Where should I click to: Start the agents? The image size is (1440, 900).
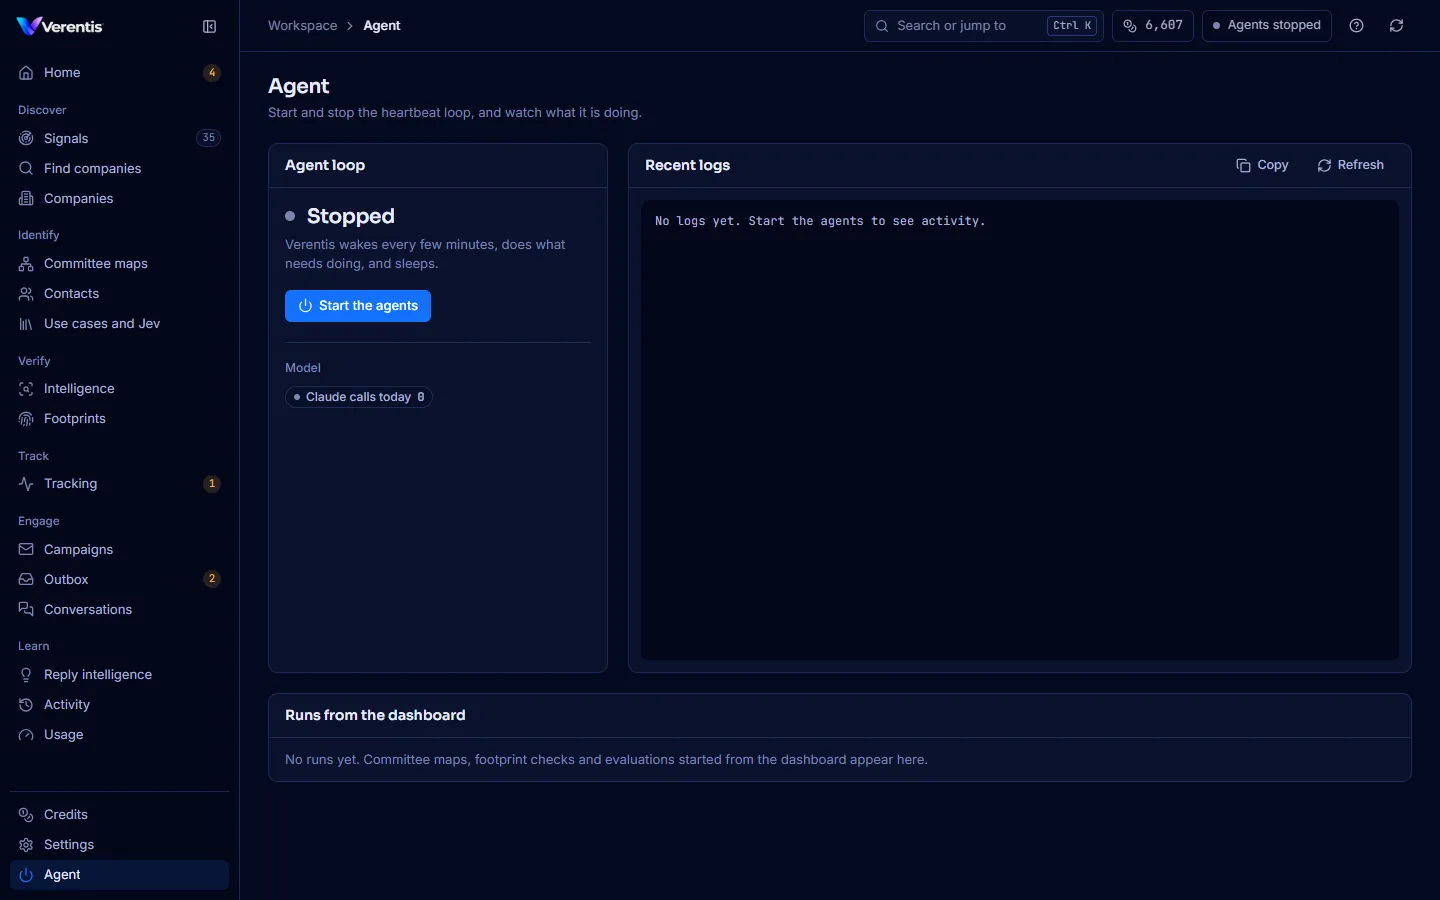pos(358,306)
